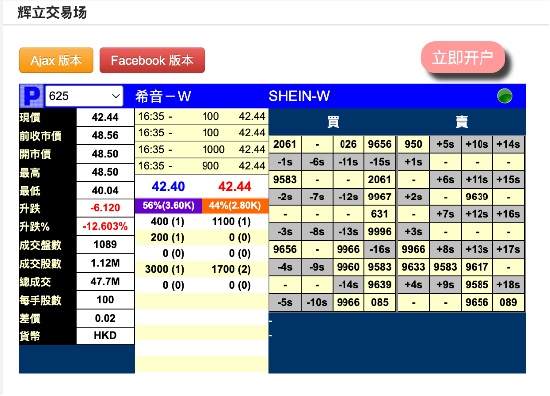Viewport: 550px width, 396px height.
Task: Select broker cell -16s
Action: 380,249
